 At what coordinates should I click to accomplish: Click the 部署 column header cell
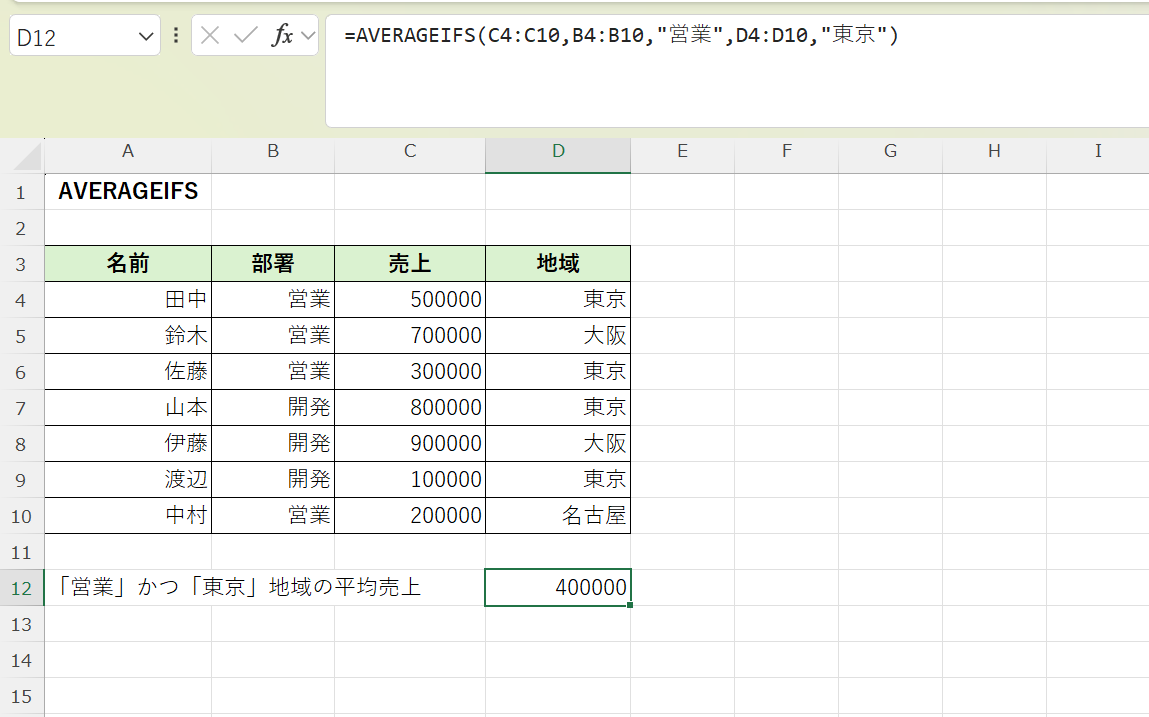272,263
